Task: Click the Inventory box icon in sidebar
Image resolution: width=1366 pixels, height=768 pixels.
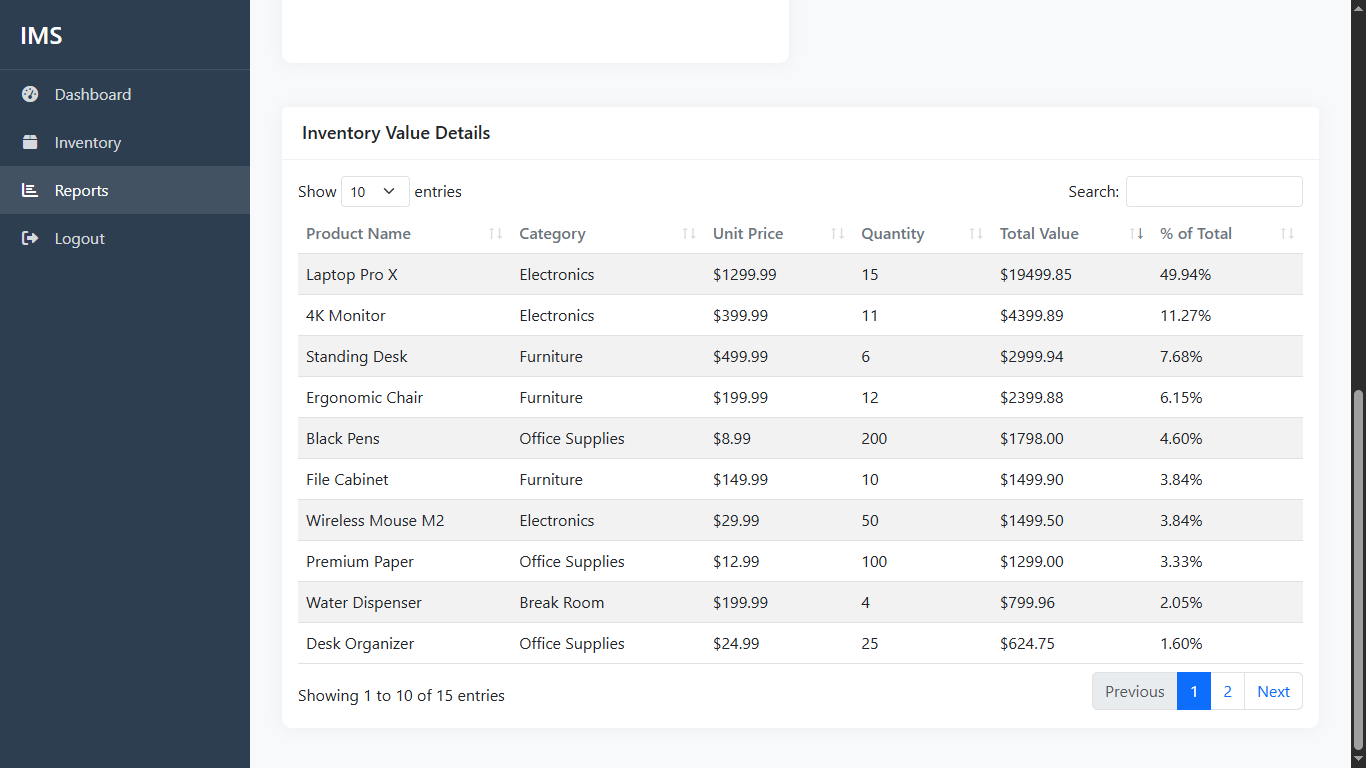Action: tap(30, 142)
